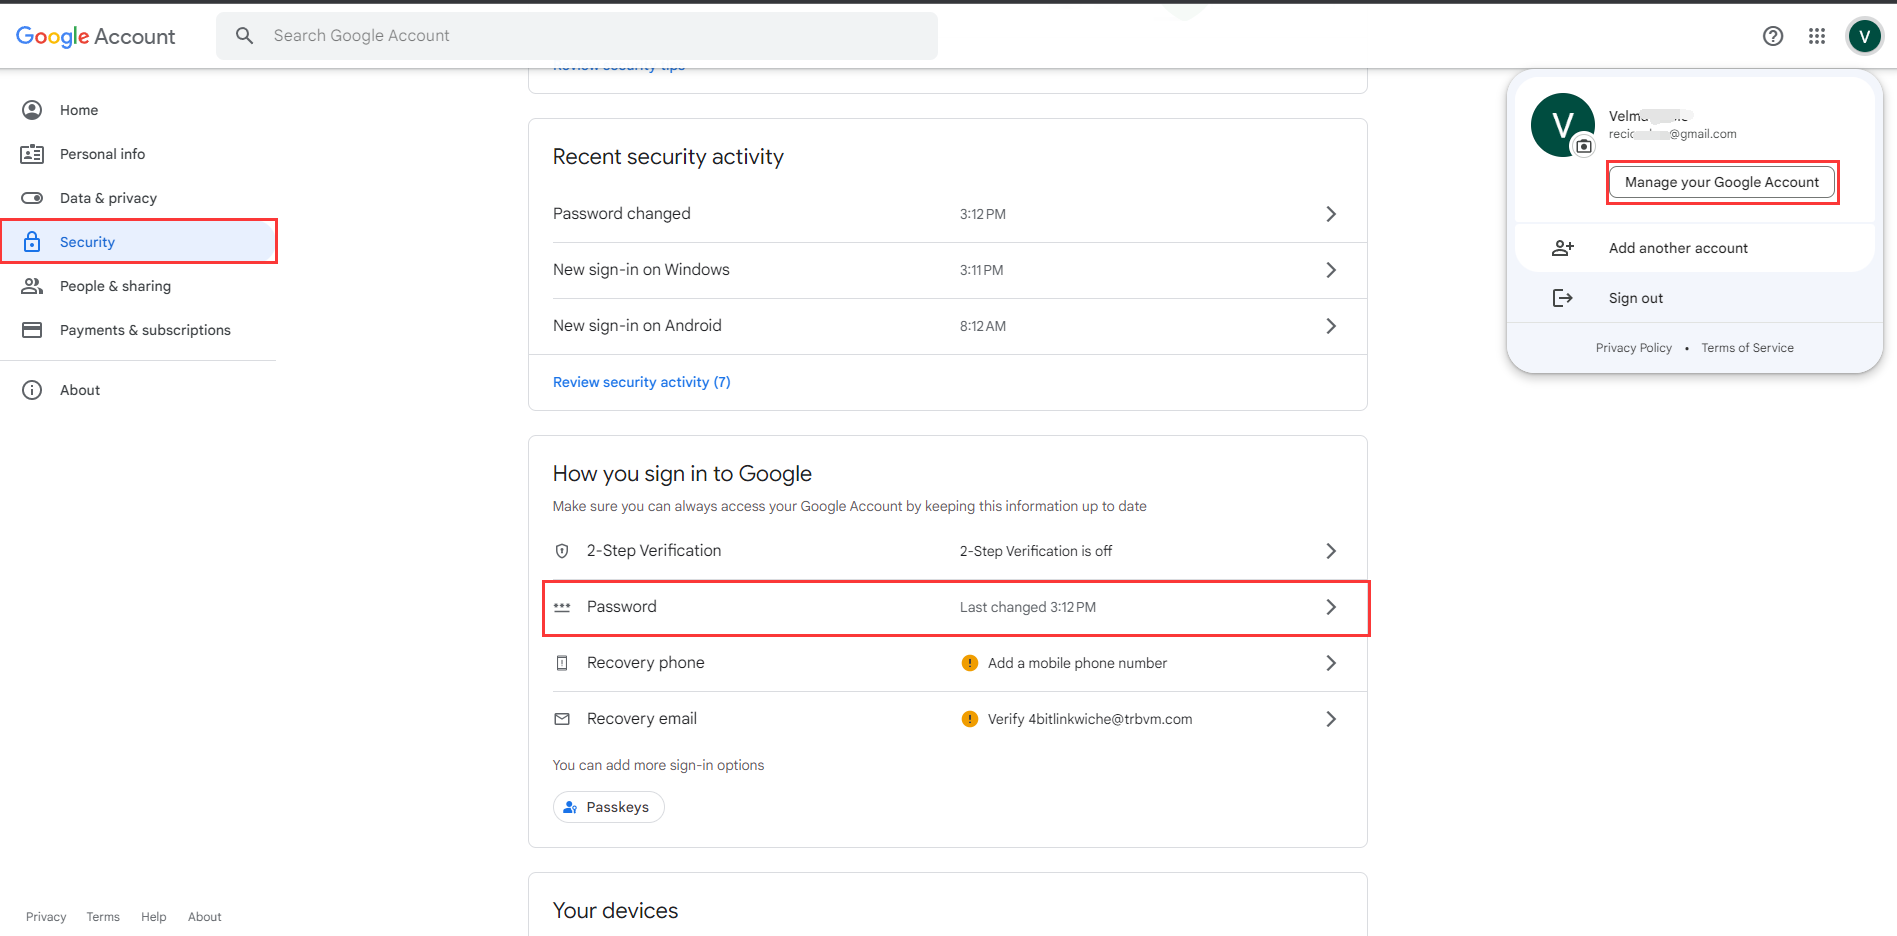Expand New sign-in on Windows chevron
Screen dimensions: 1897x936
click(1331, 270)
